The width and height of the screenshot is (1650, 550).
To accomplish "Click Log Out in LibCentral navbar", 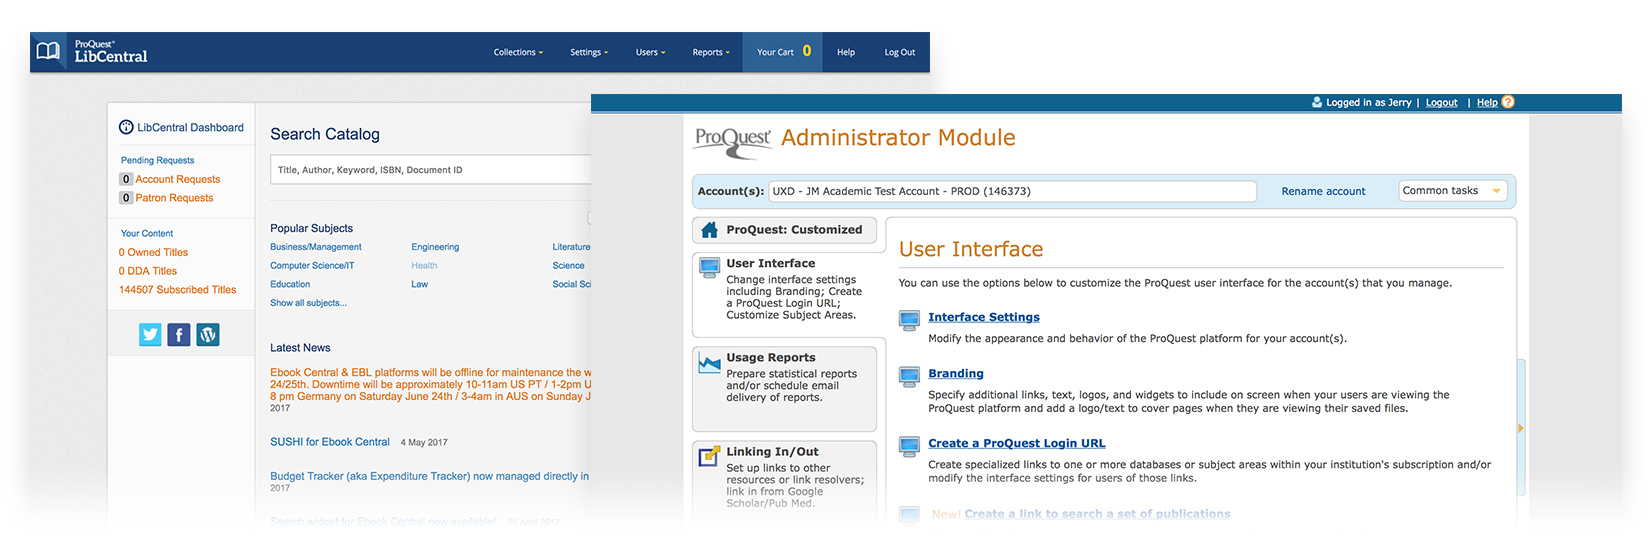I will [x=900, y=52].
